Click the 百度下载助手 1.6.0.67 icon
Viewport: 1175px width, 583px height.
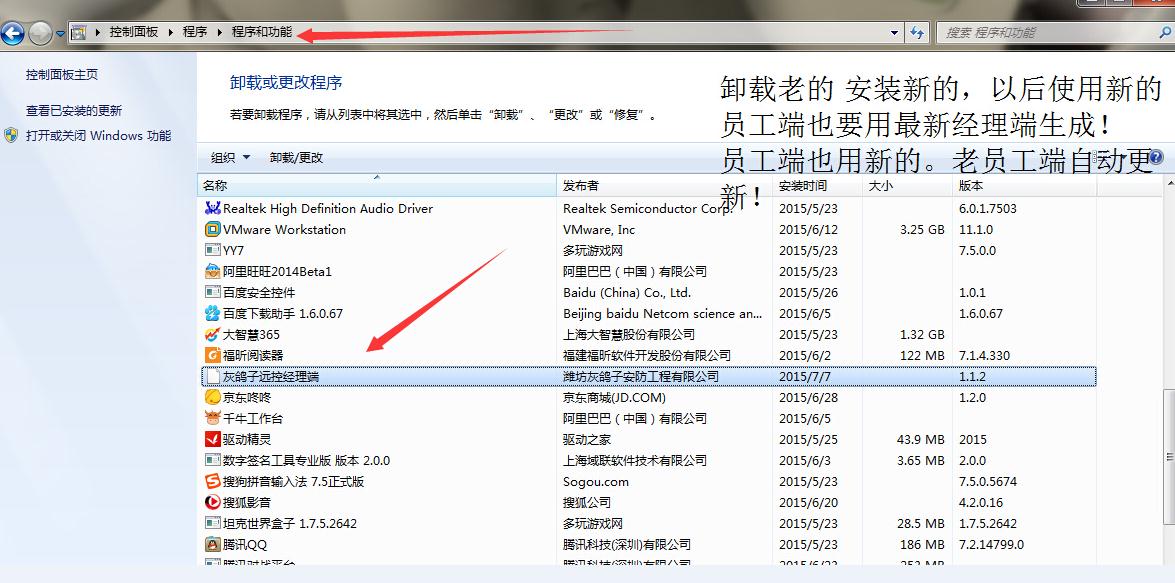tap(213, 313)
